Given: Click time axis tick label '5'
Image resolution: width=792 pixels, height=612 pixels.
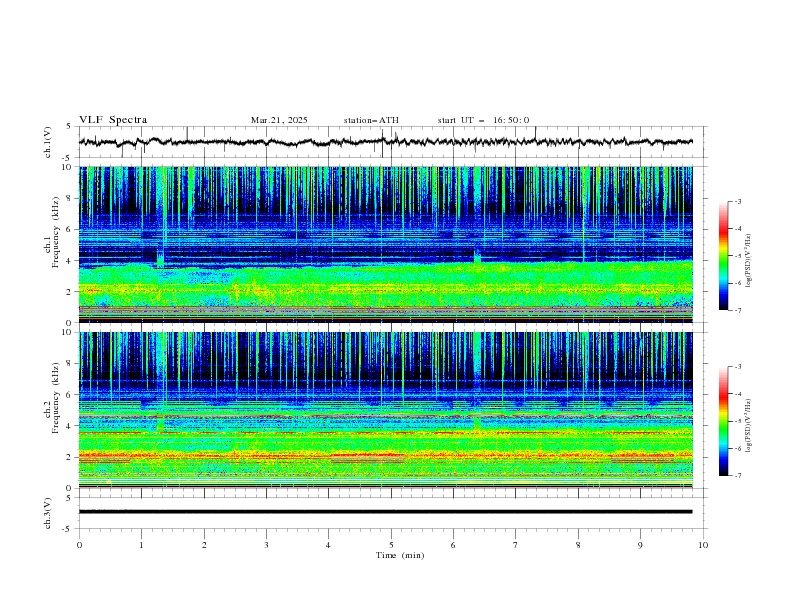Looking at the screenshot, I should [x=391, y=545].
